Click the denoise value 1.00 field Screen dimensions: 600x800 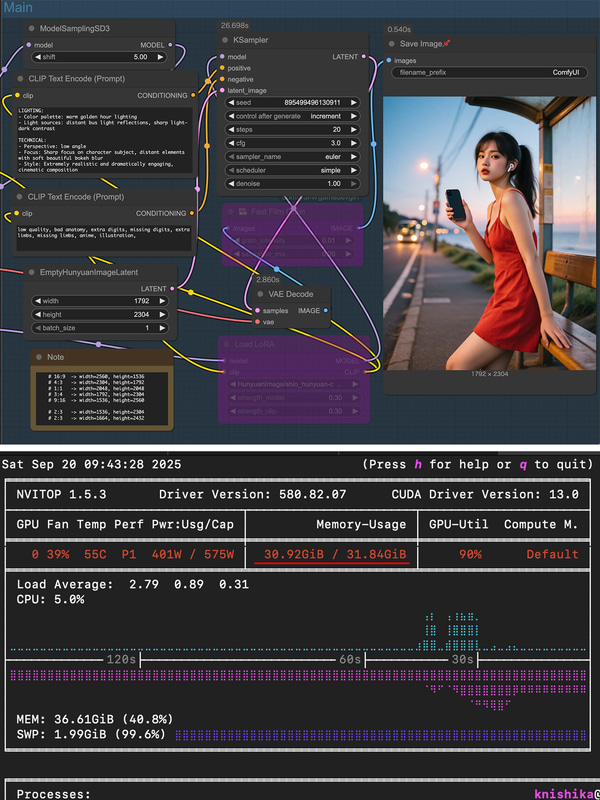pyautogui.click(x=292, y=184)
